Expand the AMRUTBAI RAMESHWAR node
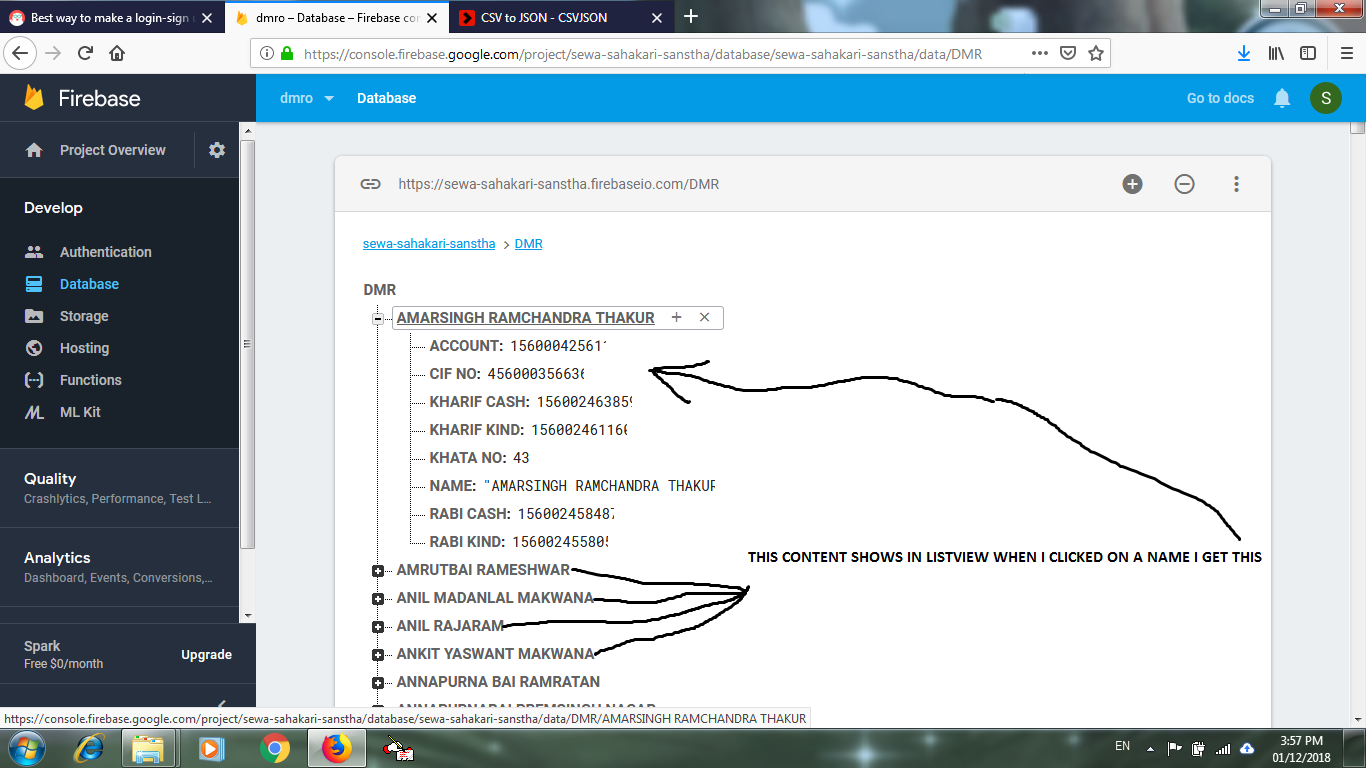This screenshot has width=1366, height=768. [x=378, y=571]
